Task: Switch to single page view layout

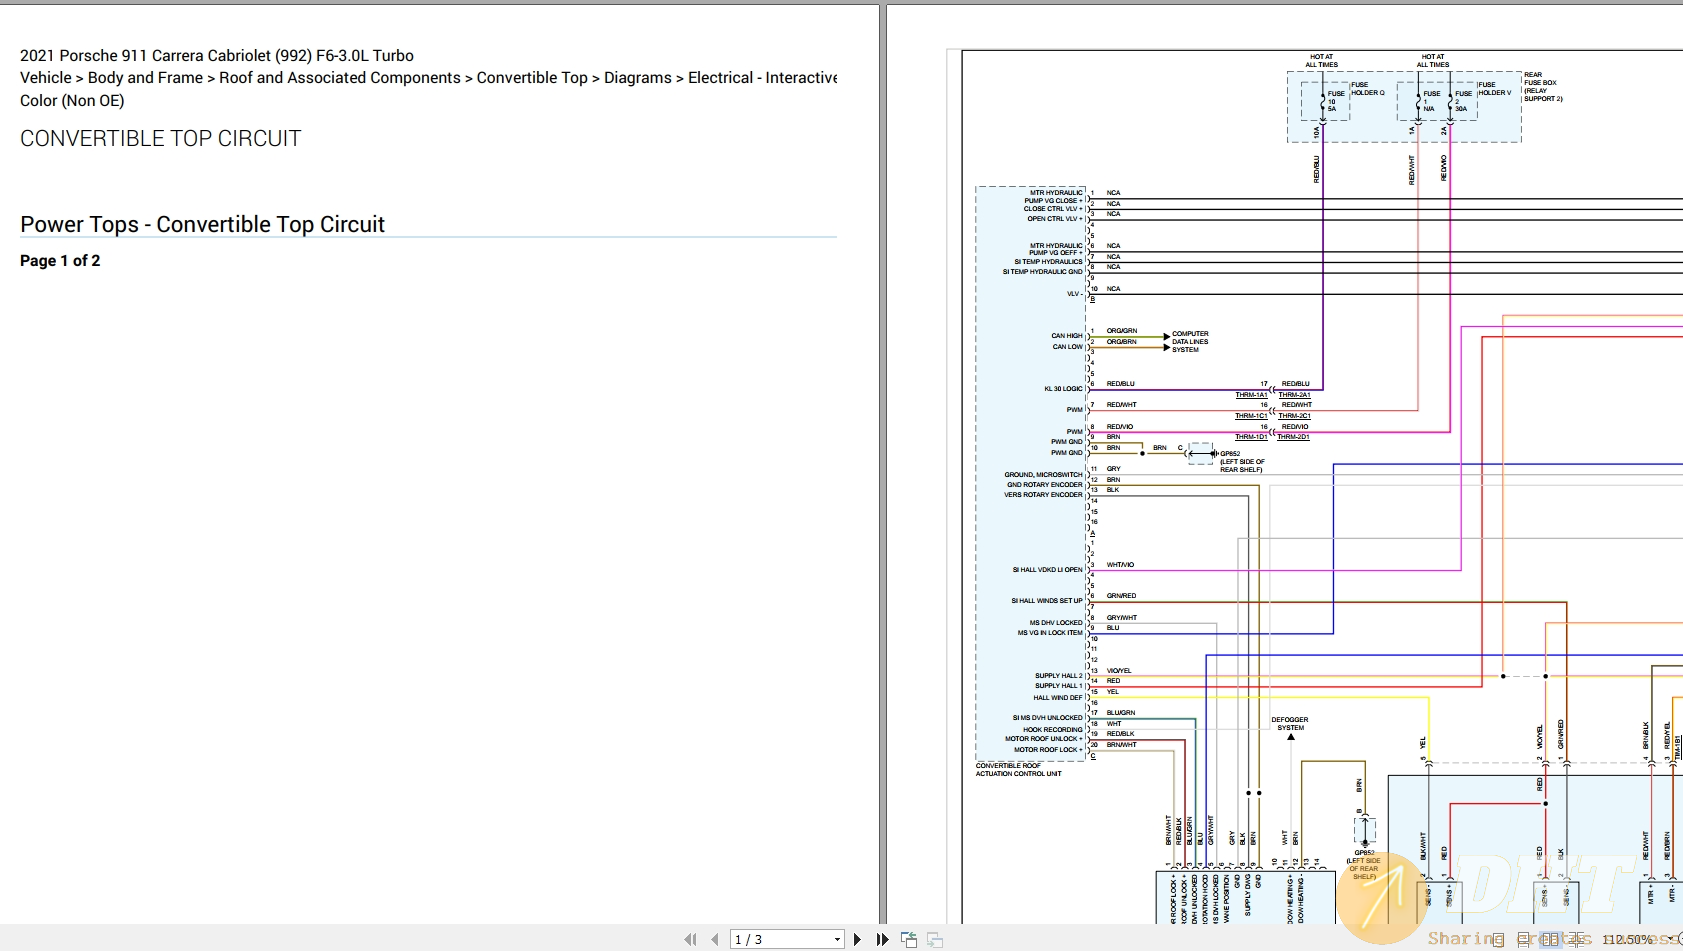Action: click(1498, 939)
